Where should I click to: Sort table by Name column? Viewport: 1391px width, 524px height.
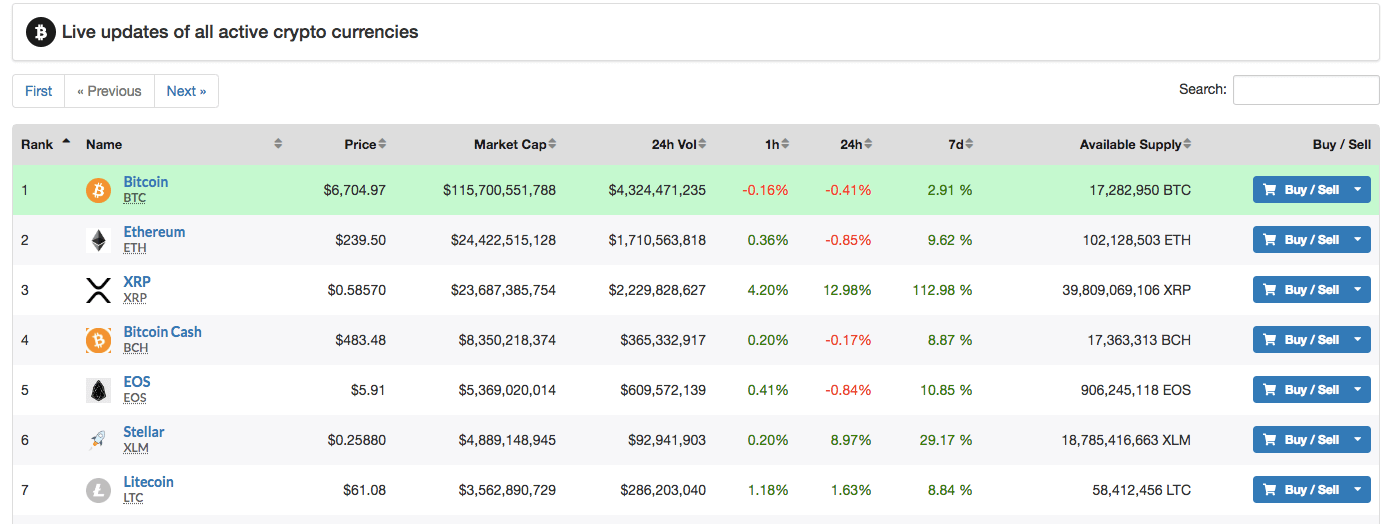tap(183, 144)
